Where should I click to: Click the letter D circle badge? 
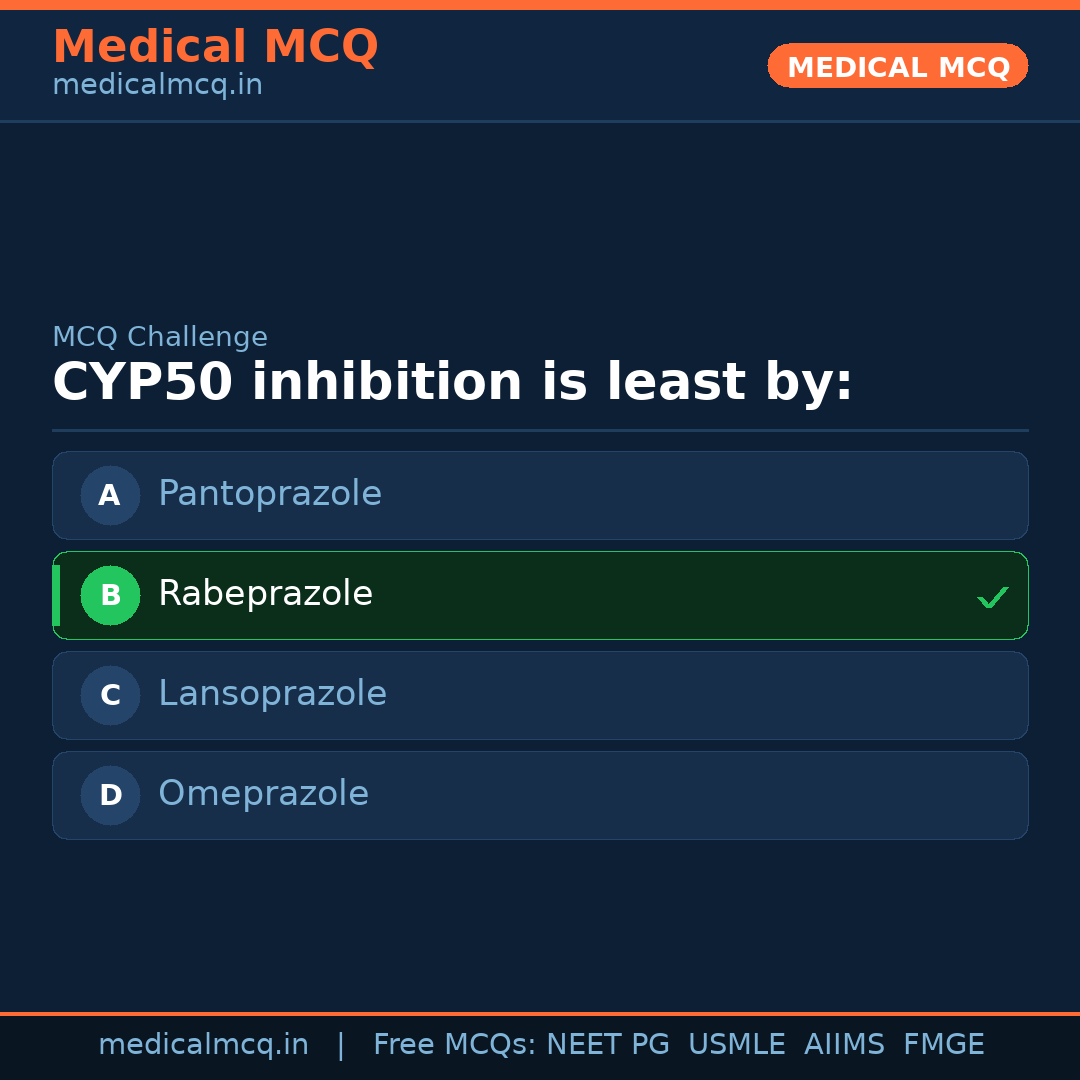(x=110, y=795)
